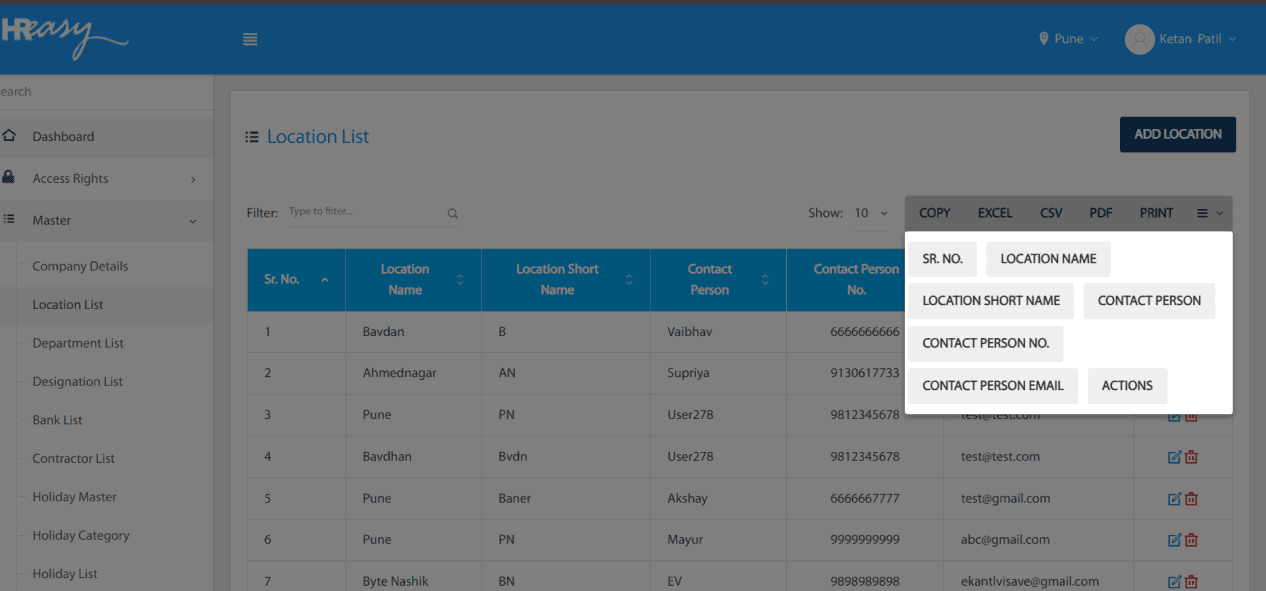Toggle SR. NO. column visibility
This screenshot has width=1266, height=591.
point(942,259)
